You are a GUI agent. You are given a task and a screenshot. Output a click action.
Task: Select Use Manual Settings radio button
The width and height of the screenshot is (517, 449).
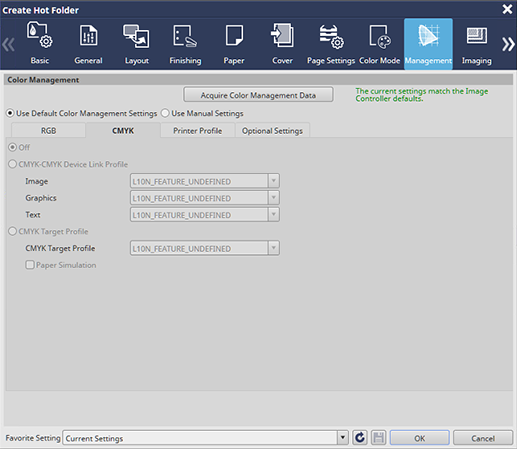(165, 113)
